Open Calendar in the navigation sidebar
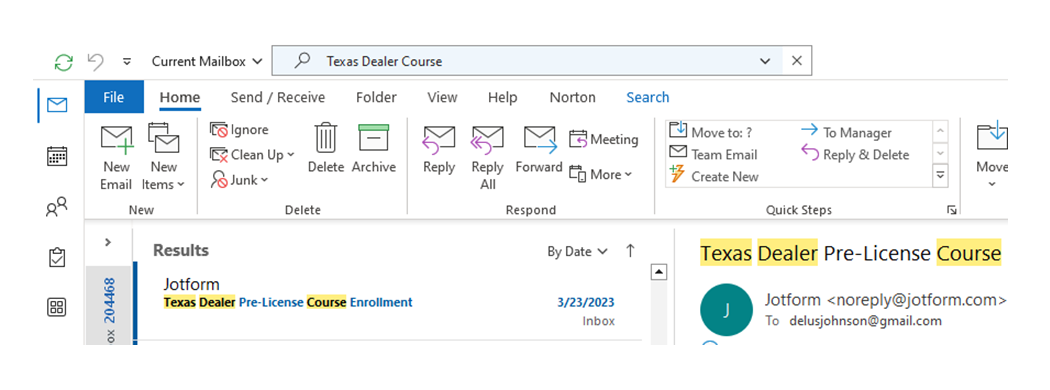 coord(57,156)
